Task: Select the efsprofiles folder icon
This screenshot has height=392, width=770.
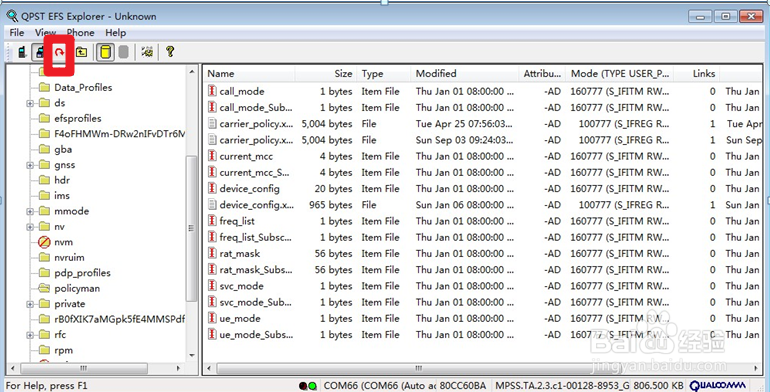Action: coord(44,118)
